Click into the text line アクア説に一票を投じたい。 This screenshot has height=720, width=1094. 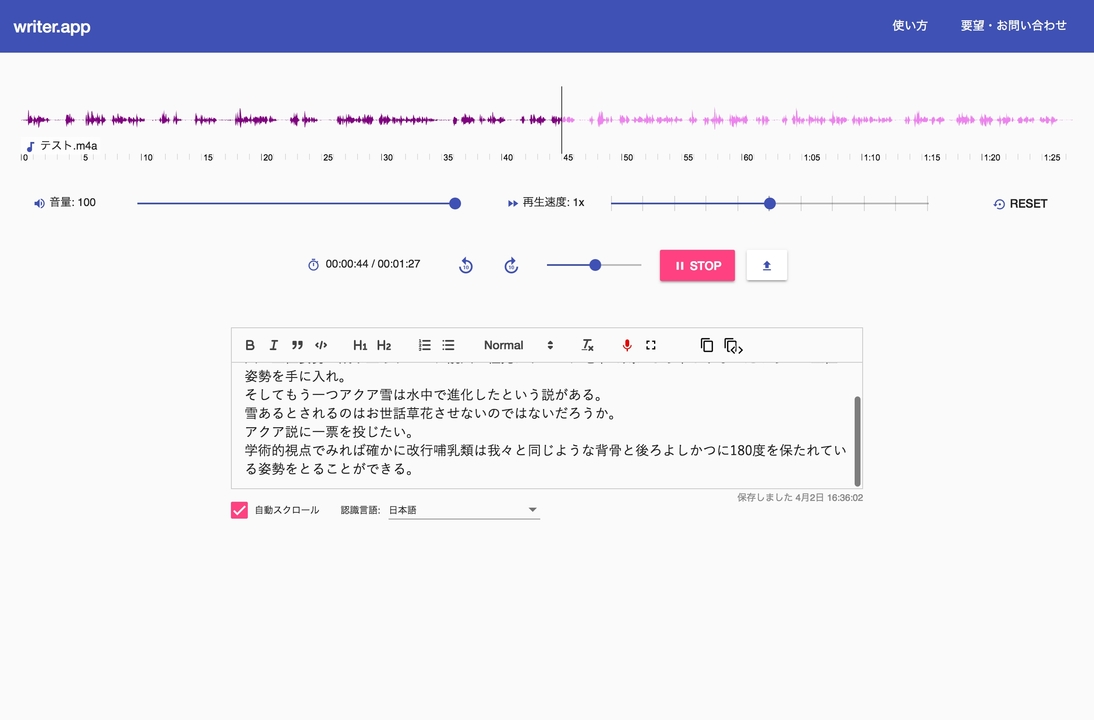coord(329,432)
